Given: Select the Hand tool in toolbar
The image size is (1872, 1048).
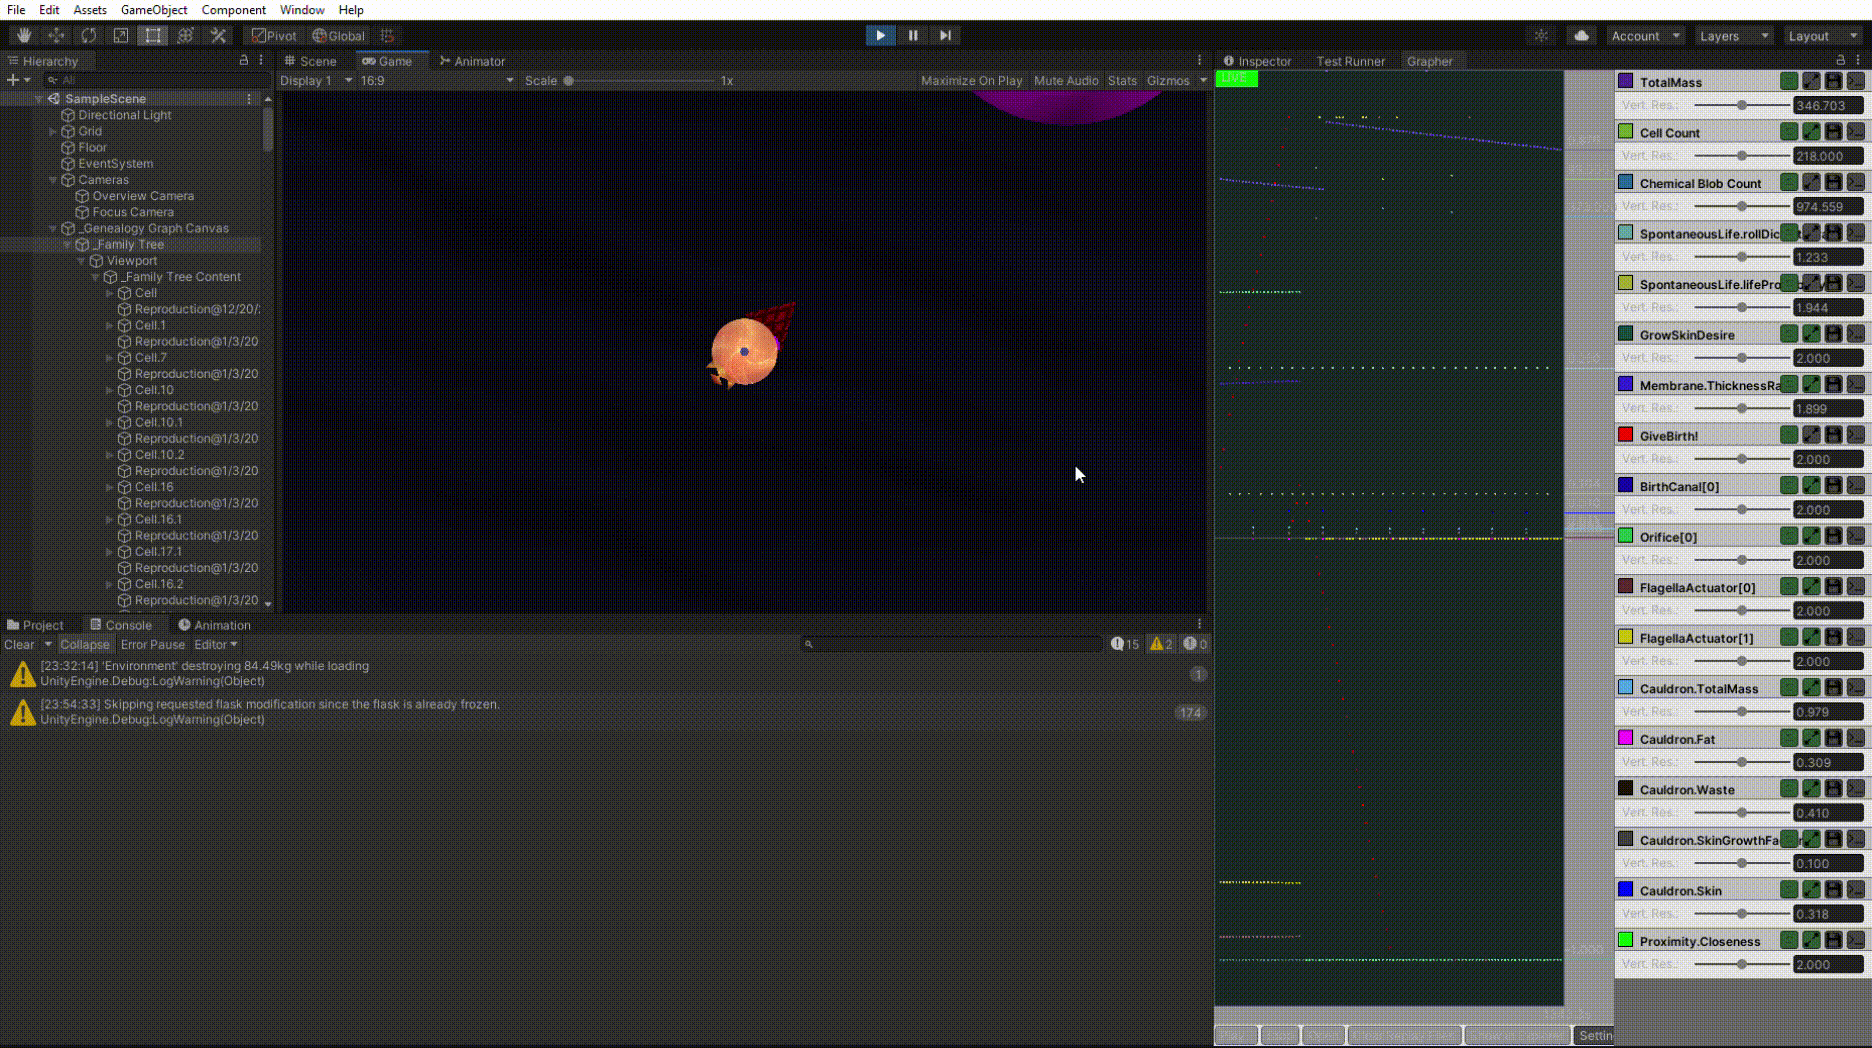Looking at the screenshot, I should click(x=23, y=35).
